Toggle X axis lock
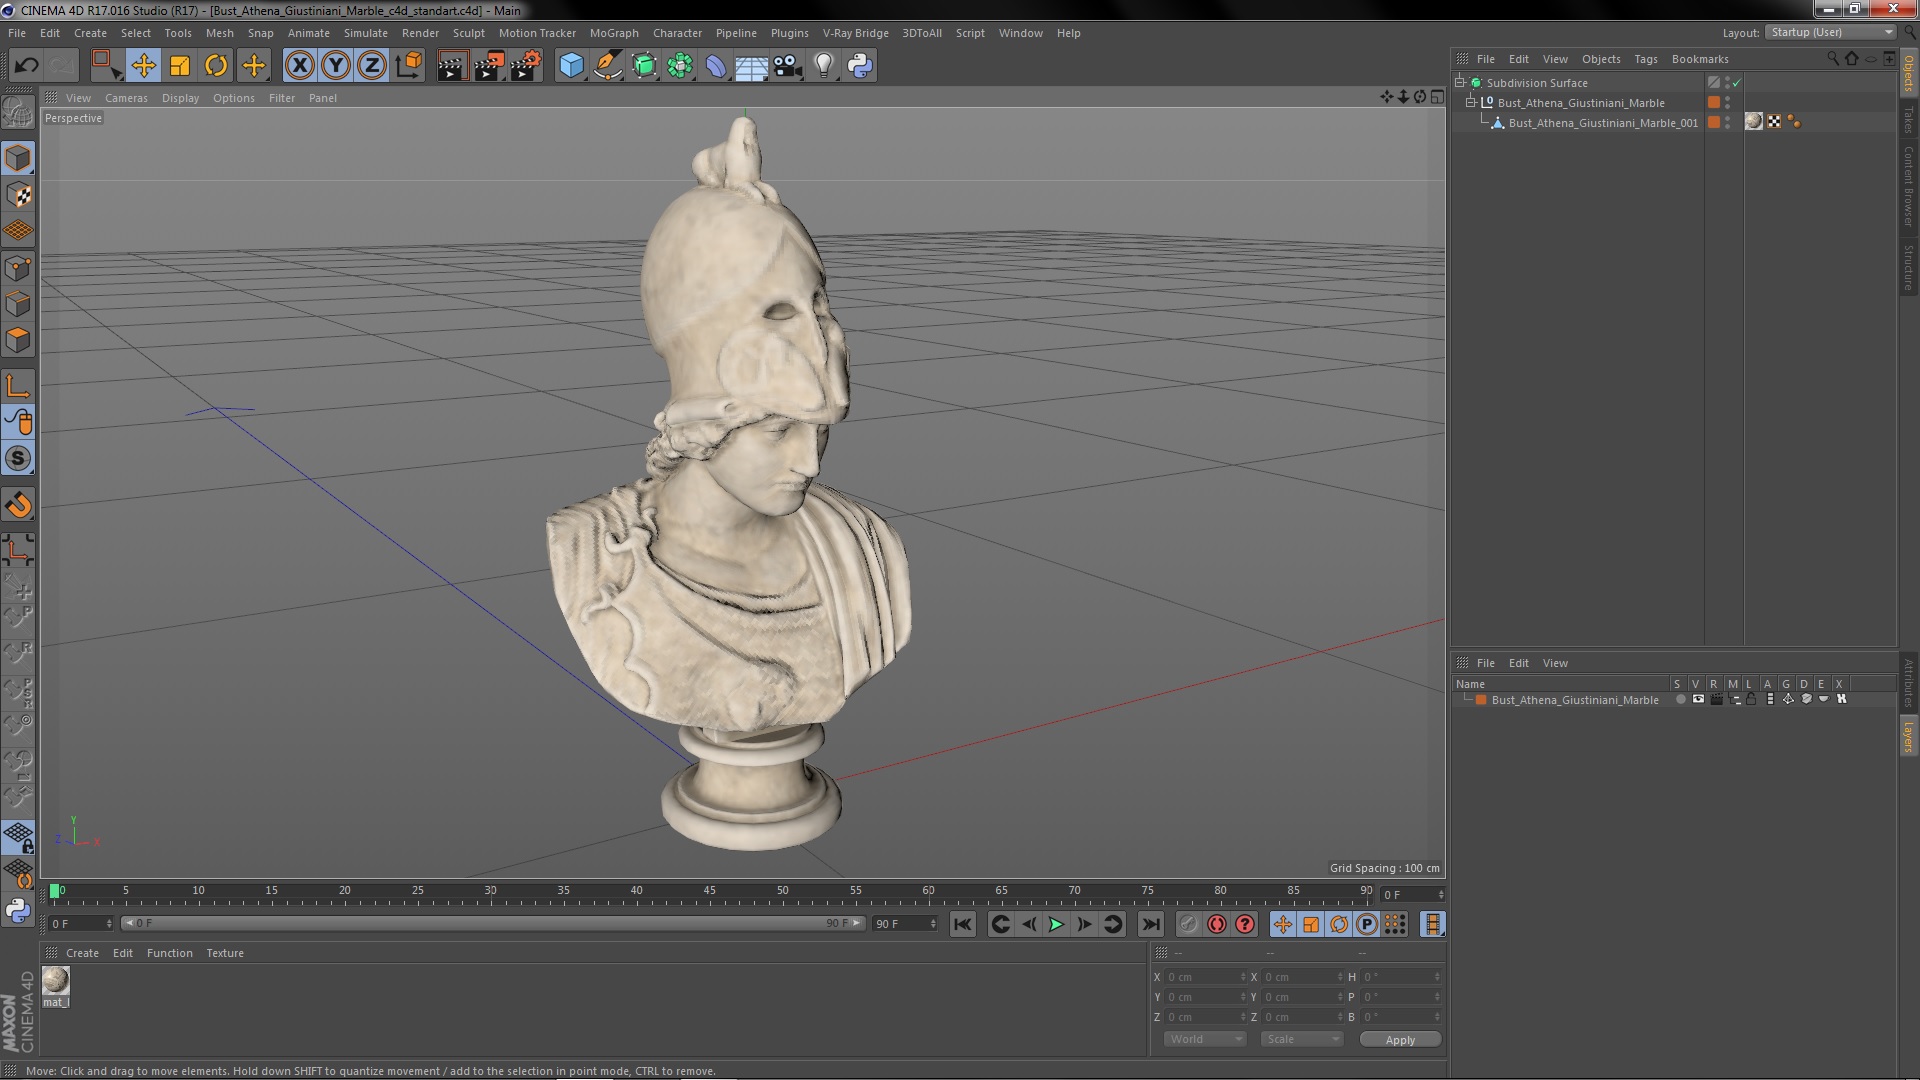Image resolution: width=1920 pixels, height=1080 pixels. pos(299,66)
